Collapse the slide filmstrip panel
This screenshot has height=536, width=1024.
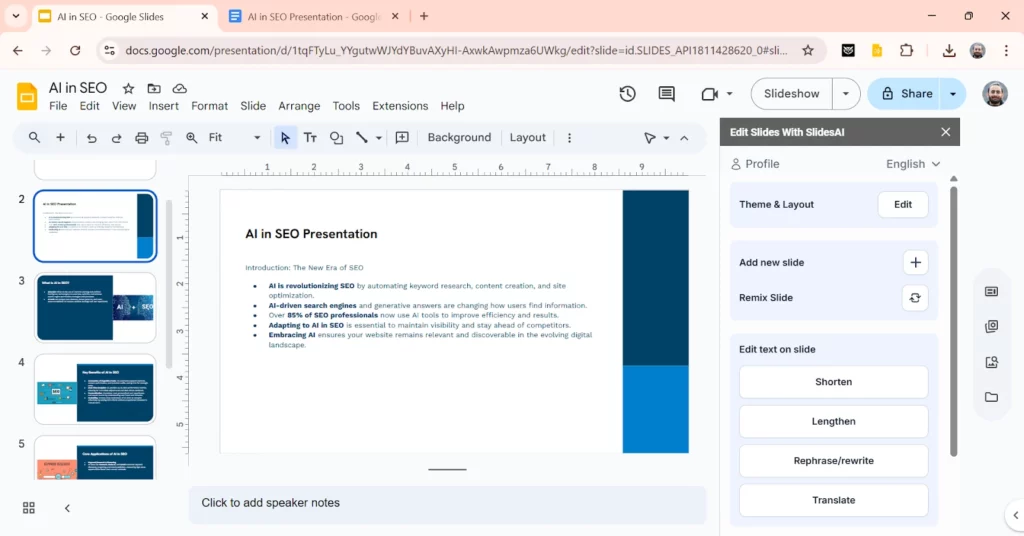click(67, 508)
